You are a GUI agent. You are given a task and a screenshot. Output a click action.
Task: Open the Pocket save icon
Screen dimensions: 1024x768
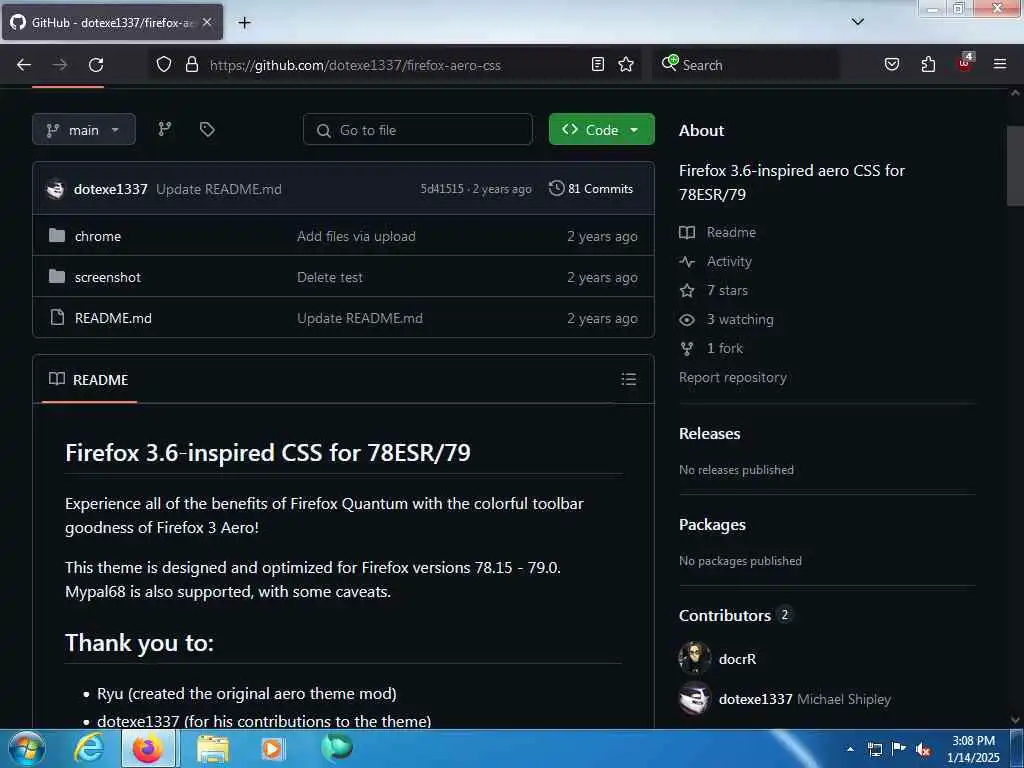pyautogui.click(x=892, y=64)
